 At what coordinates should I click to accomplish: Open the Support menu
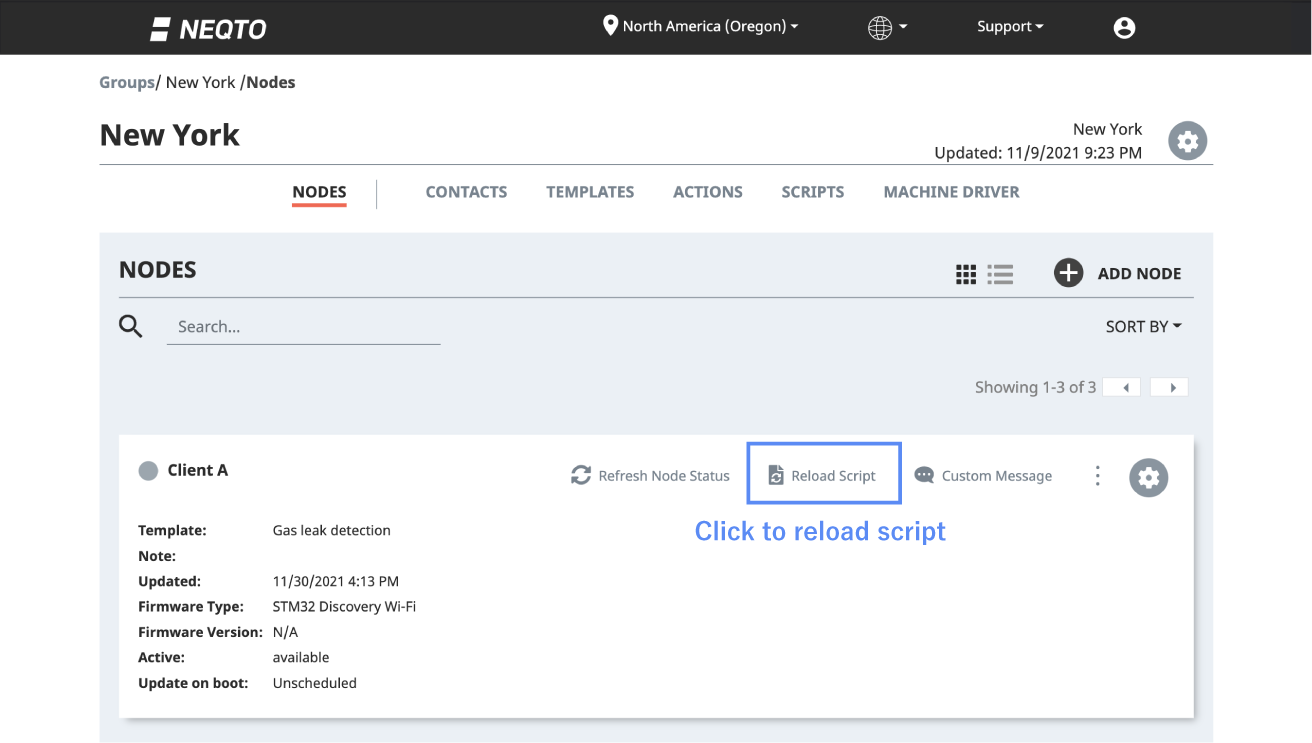(x=1010, y=26)
